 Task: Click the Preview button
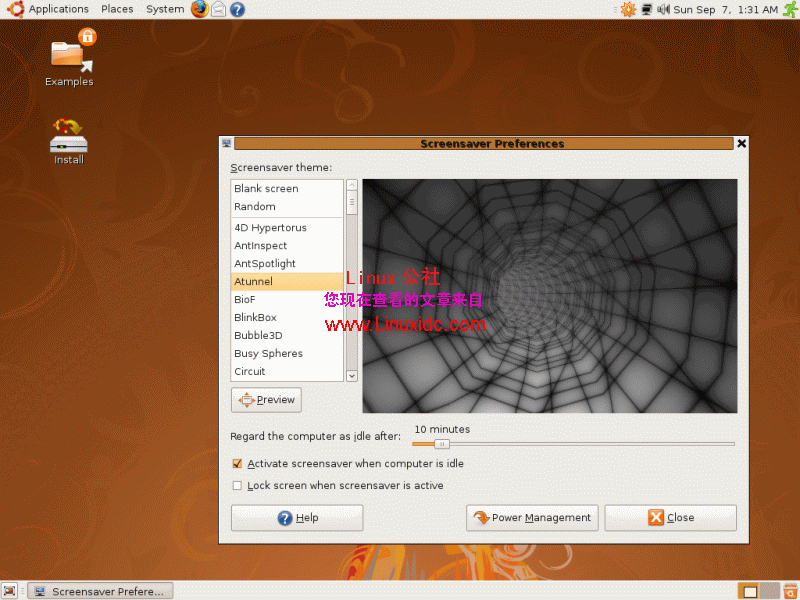coord(266,399)
